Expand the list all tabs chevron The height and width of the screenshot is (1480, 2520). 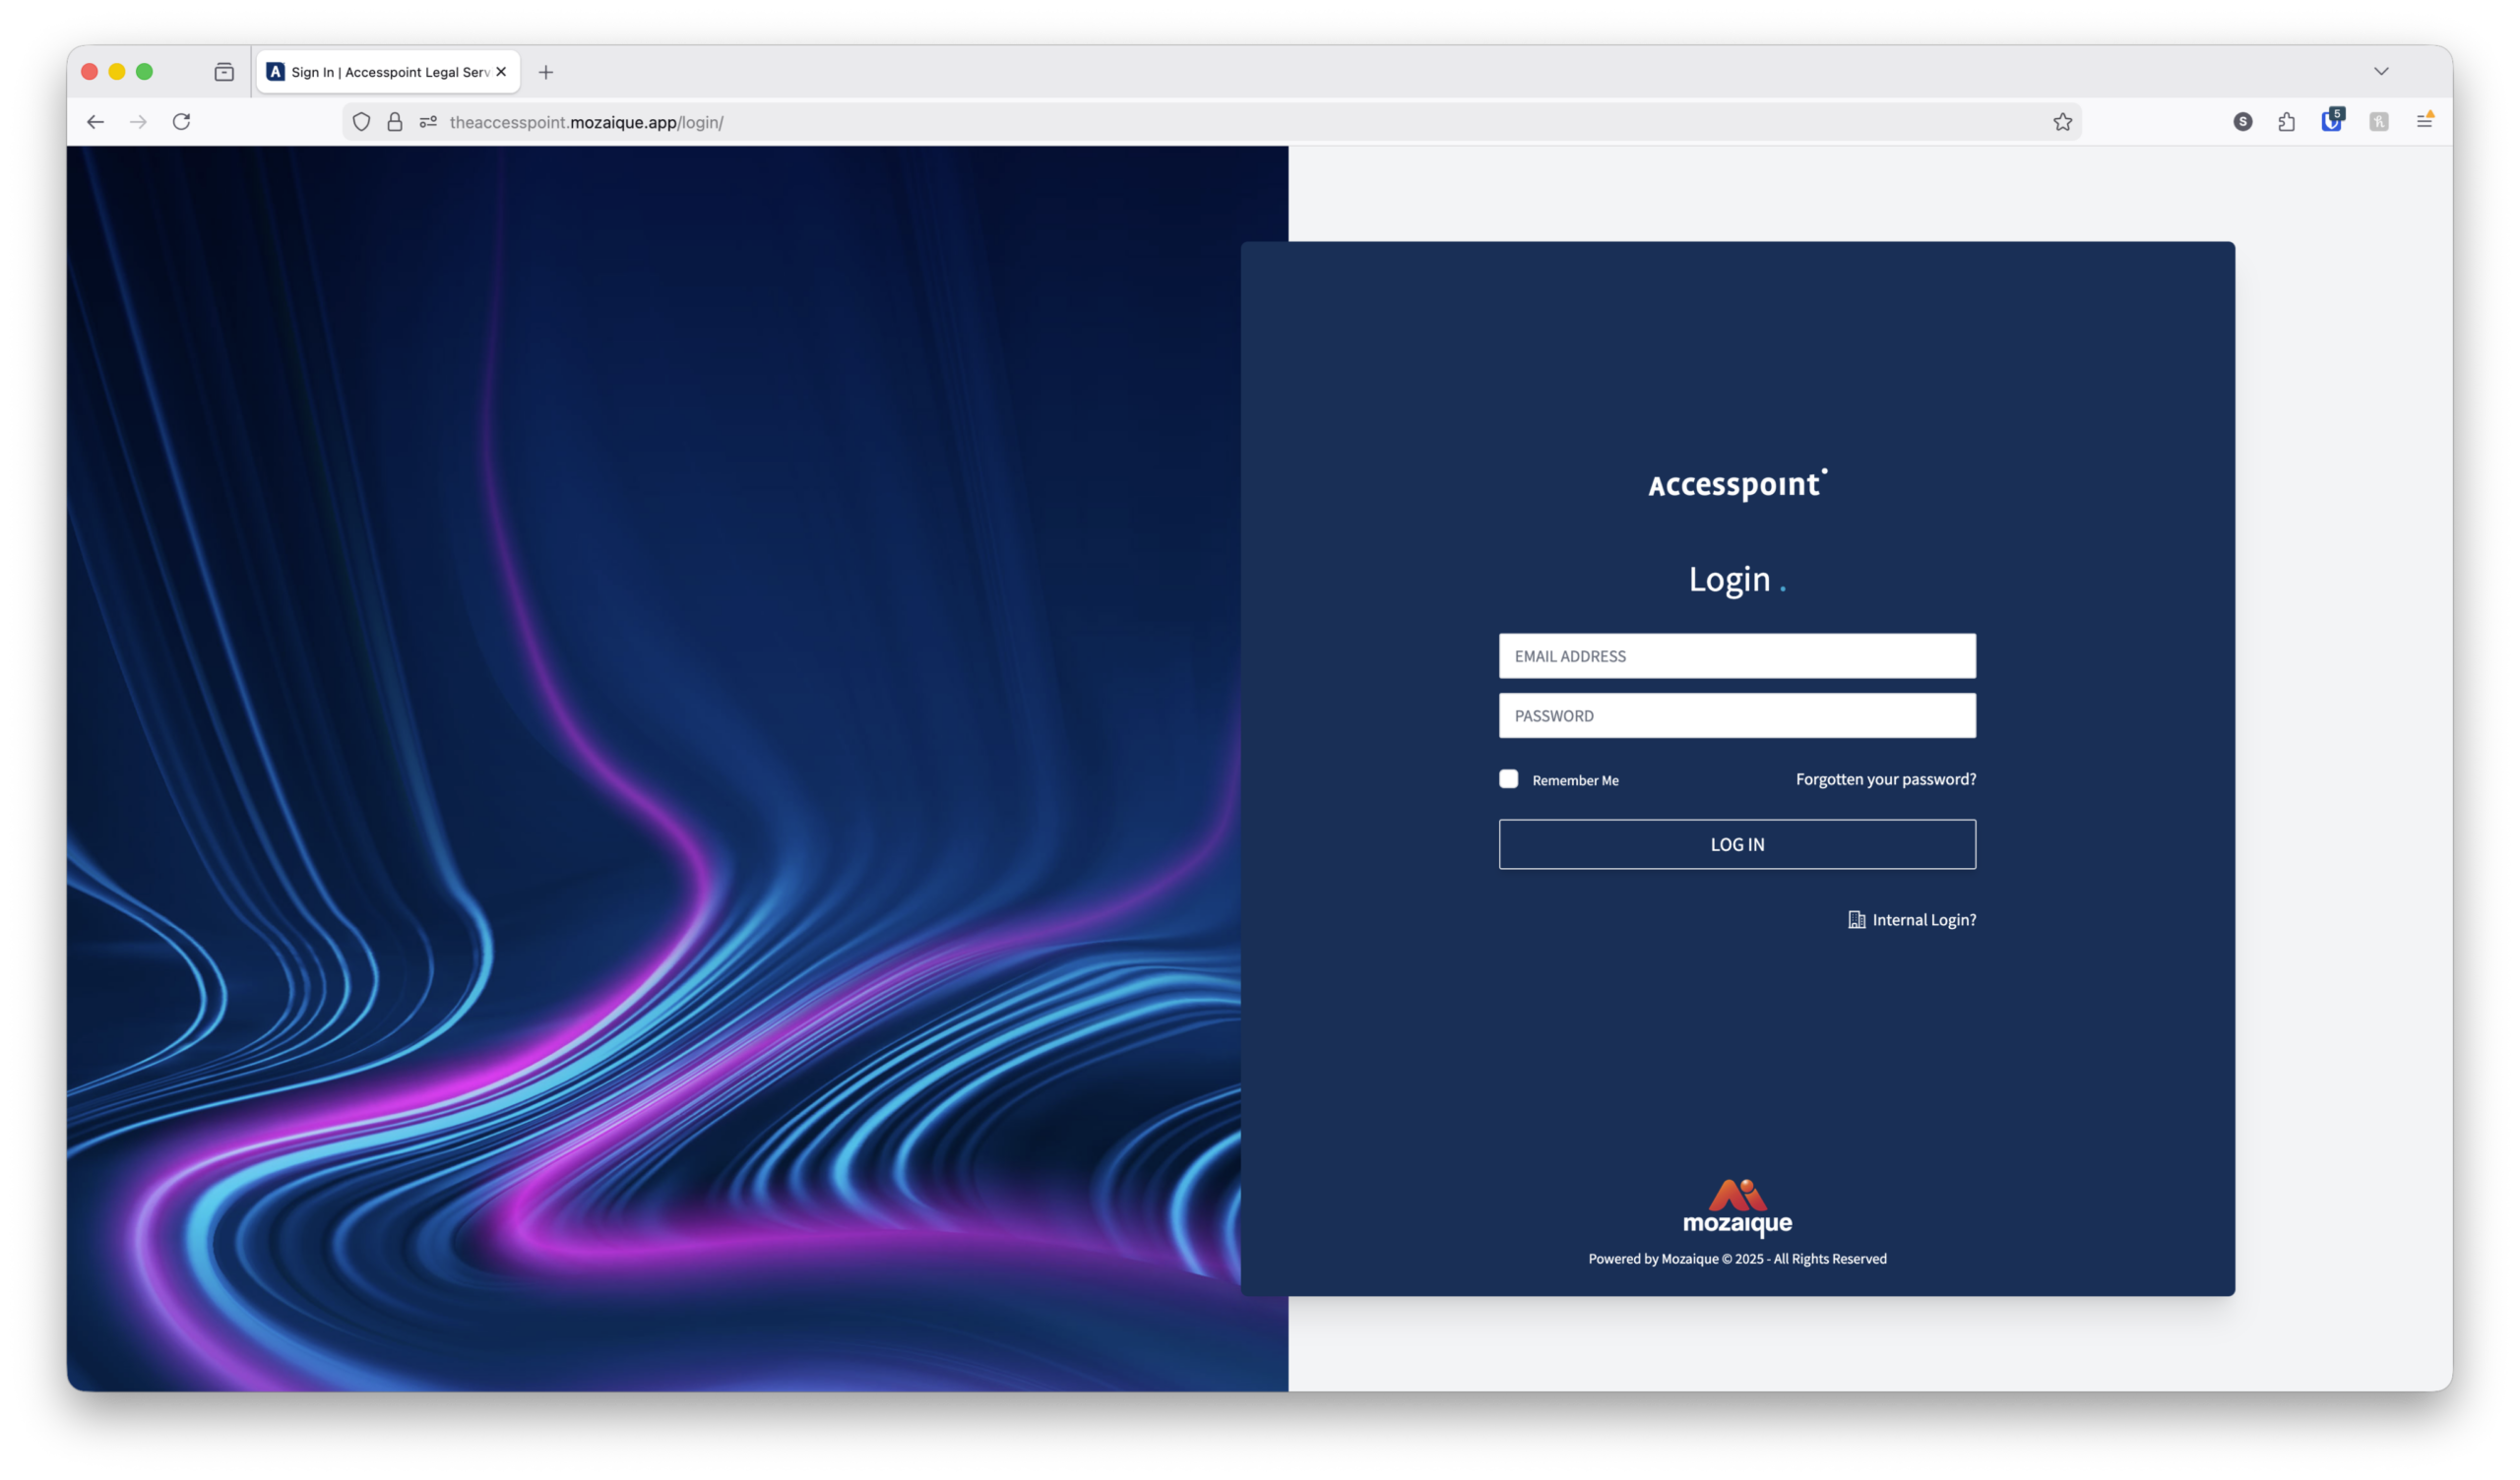(2381, 71)
